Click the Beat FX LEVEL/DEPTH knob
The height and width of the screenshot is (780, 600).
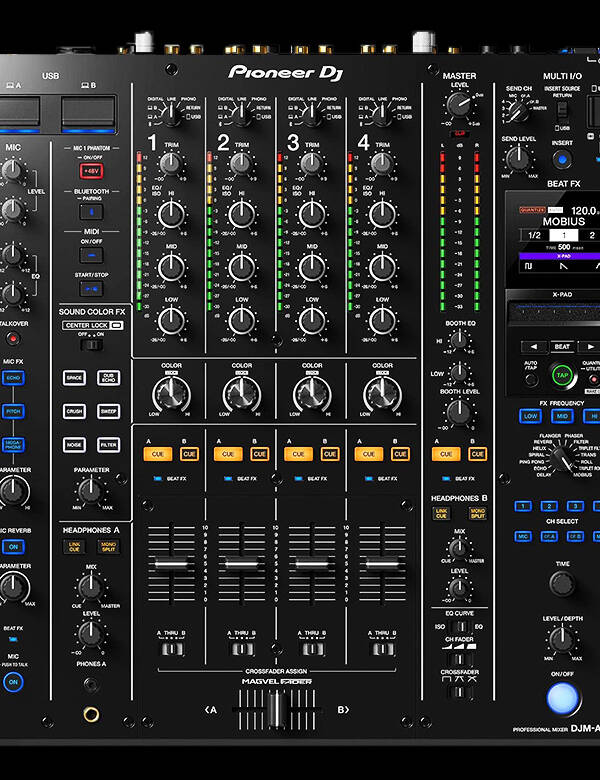(562, 640)
